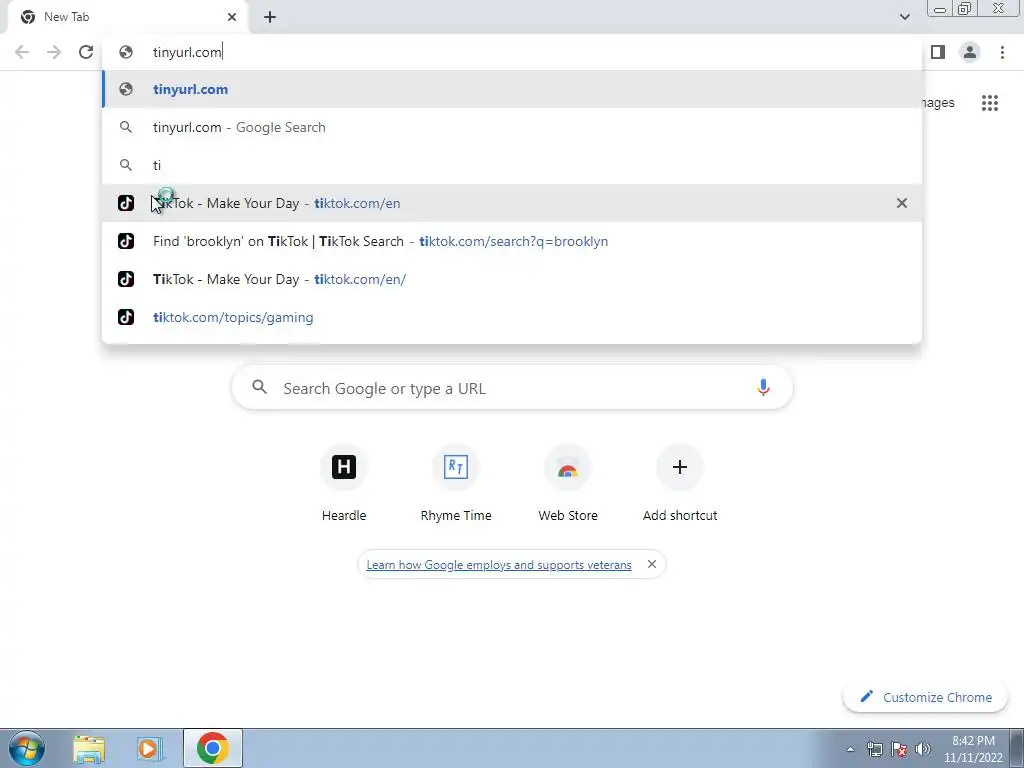This screenshot has width=1024, height=768.
Task: Open the Chrome three-dot menu
Action: pyautogui.click(x=1002, y=52)
